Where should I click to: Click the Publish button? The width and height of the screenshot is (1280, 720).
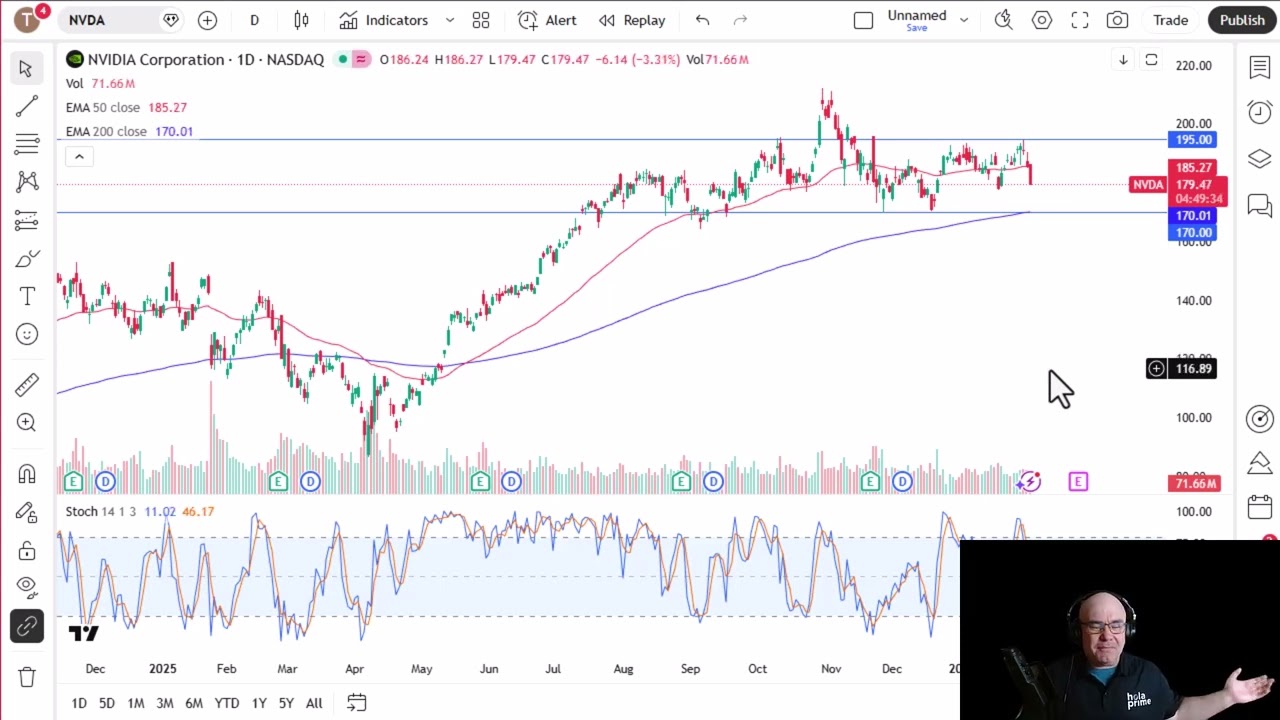click(1242, 20)
